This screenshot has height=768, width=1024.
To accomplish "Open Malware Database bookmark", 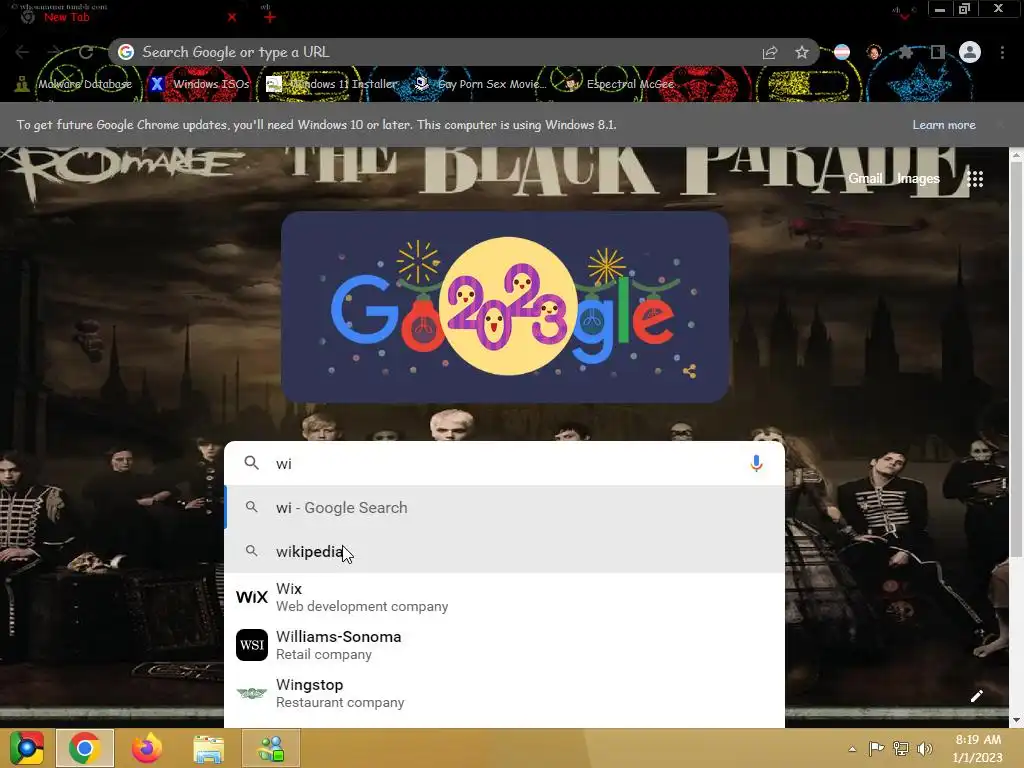I will pos(74,84).
